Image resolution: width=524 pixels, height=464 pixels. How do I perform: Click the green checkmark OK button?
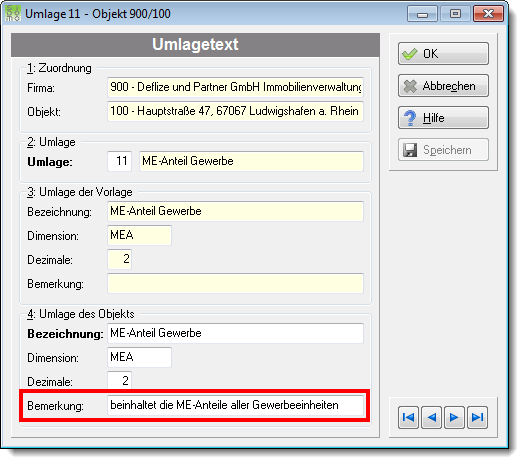click(x=443, y=53)
